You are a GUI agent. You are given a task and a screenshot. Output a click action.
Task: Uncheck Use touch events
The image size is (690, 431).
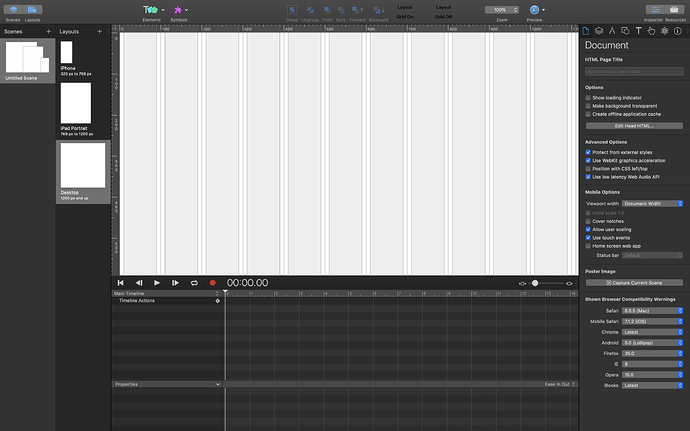[x=588, y=238]
